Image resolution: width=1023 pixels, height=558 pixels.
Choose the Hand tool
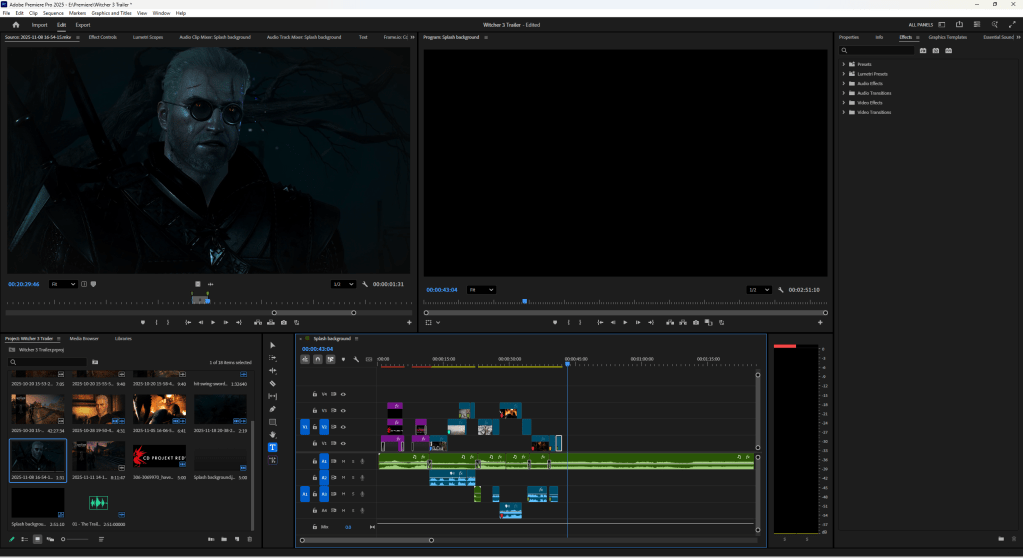pos(273,435)
